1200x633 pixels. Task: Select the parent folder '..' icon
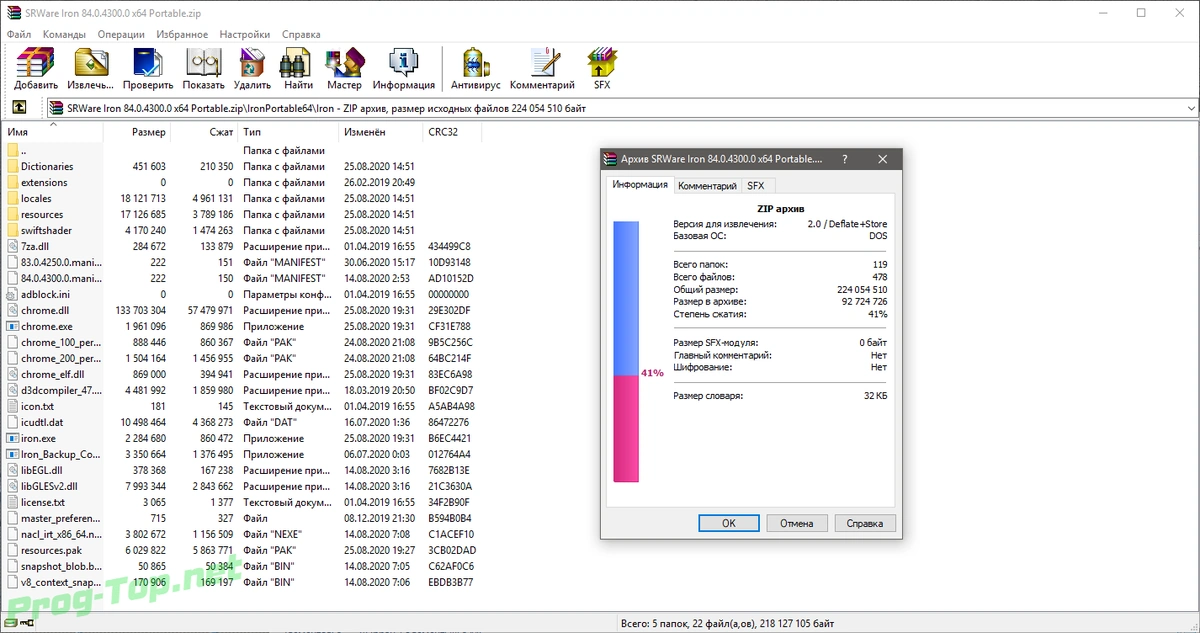pyautogui.click(x=12, y=150)
